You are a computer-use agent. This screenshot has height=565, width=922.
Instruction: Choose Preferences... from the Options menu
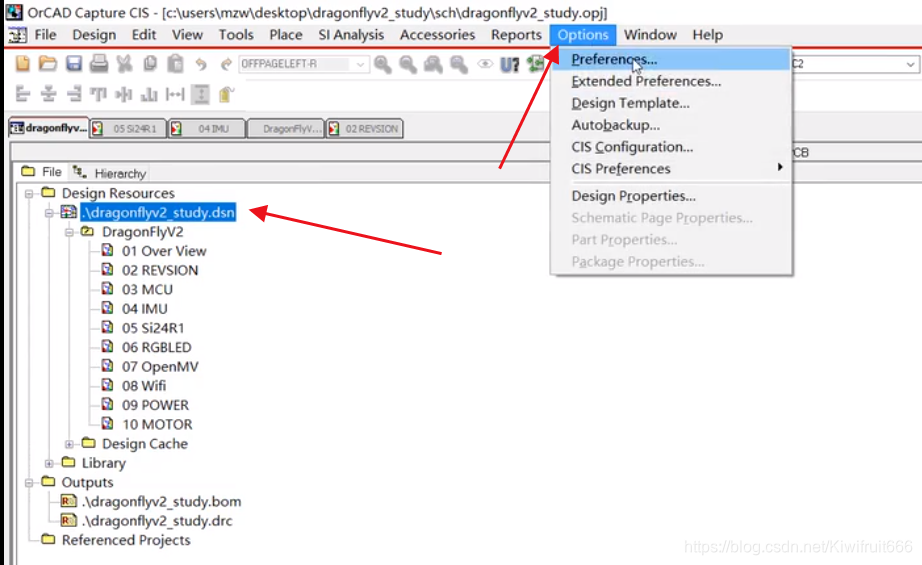tap(613, 60)
